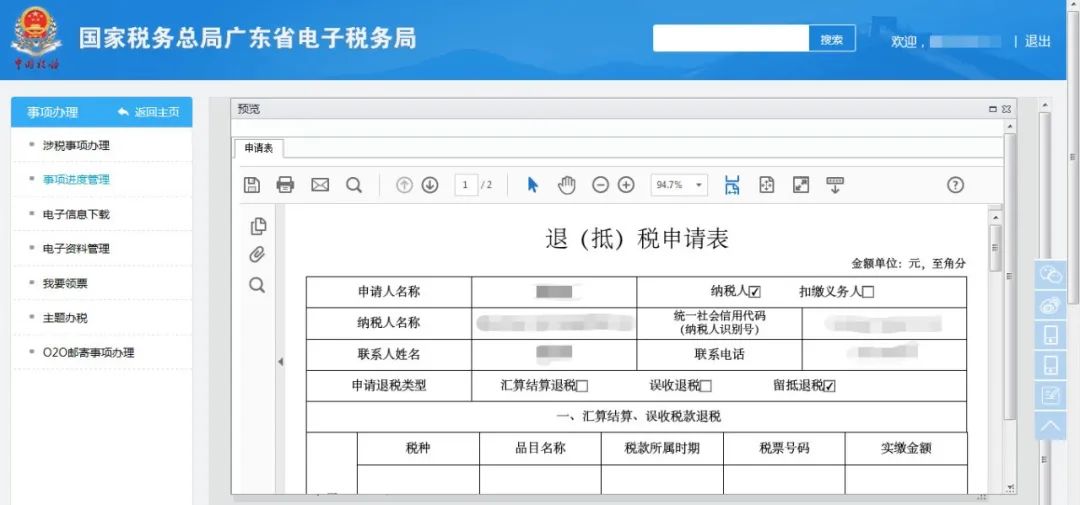The height and width of the screenshot is (505, 1080).
Task: Open the side panel search magnifier
Action: [257, 285]
